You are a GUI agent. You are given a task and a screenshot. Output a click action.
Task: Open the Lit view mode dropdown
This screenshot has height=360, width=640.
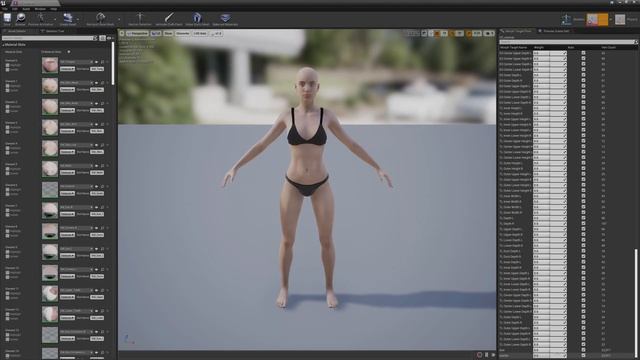[x=156, y=33]
